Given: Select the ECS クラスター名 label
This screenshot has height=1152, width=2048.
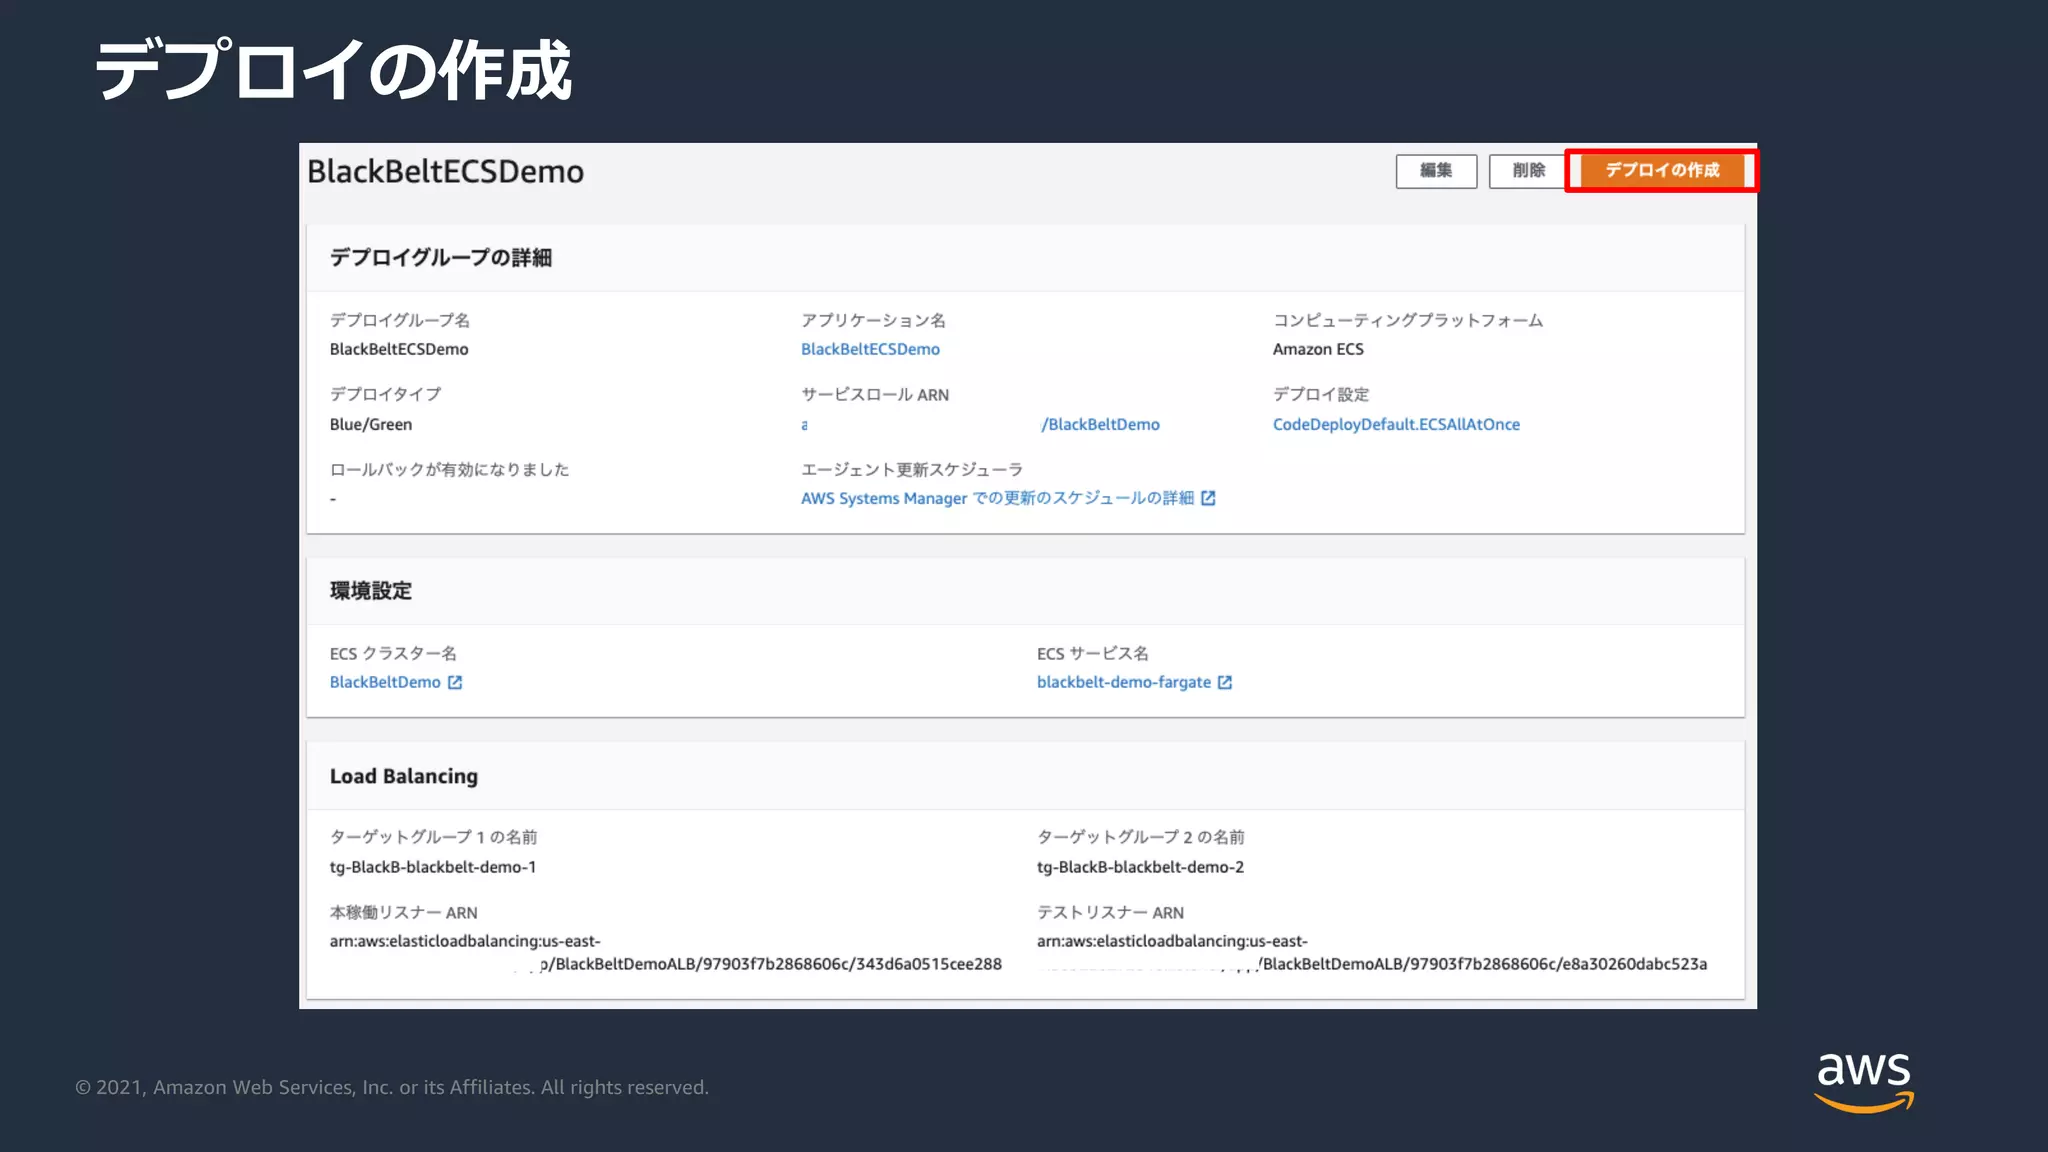Looking at the screenshot, I should click(x=393, y=653).
